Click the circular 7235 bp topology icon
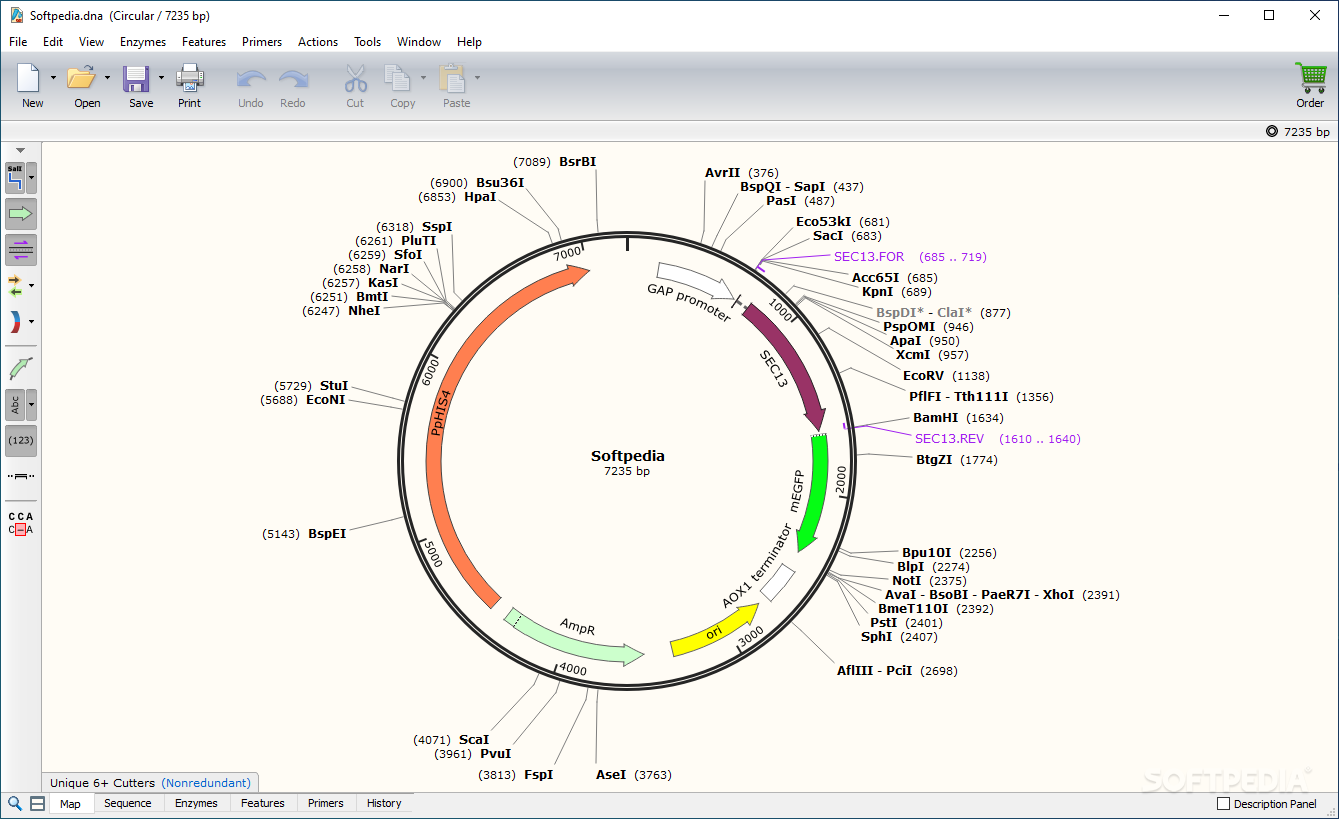1339x819 pixels. tap(1271, 132)
